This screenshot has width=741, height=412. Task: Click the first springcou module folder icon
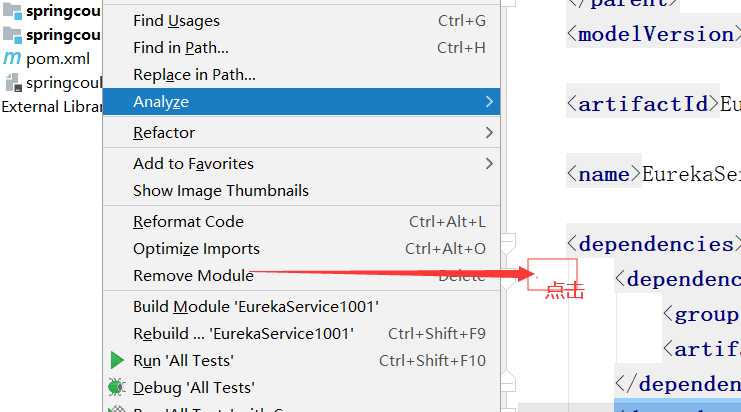coord(12,11)
